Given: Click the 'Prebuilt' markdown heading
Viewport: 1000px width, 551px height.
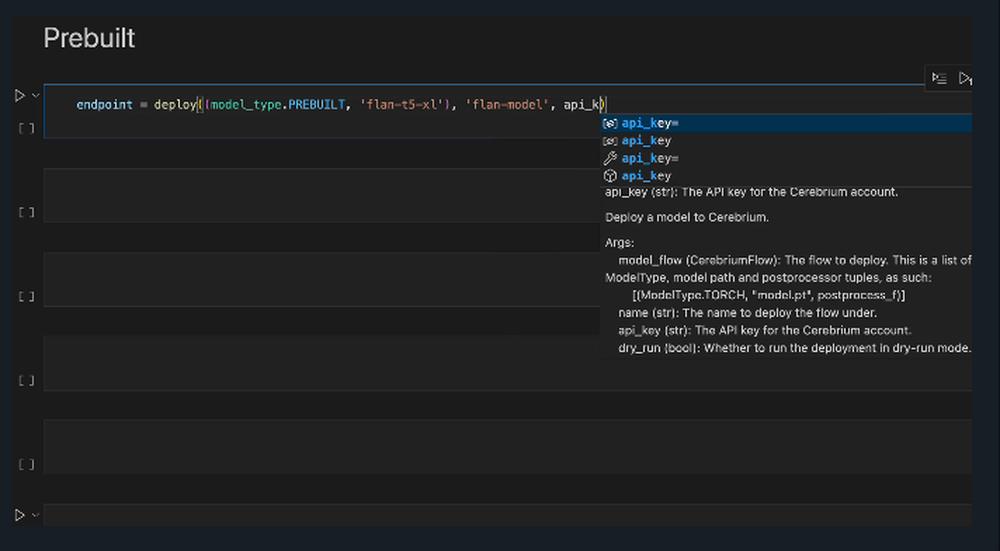Looking at the screenshot, I should pyautogui.click(x=89, y=38).
